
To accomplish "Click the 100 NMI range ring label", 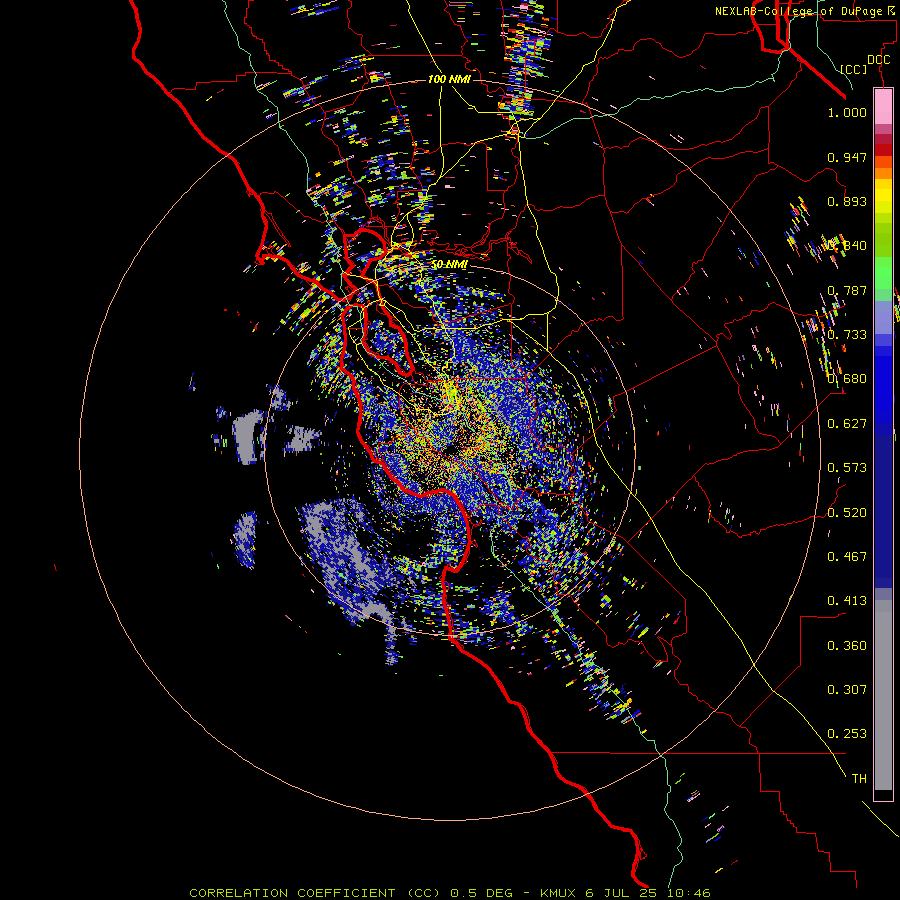I will [x=449, y=79].
